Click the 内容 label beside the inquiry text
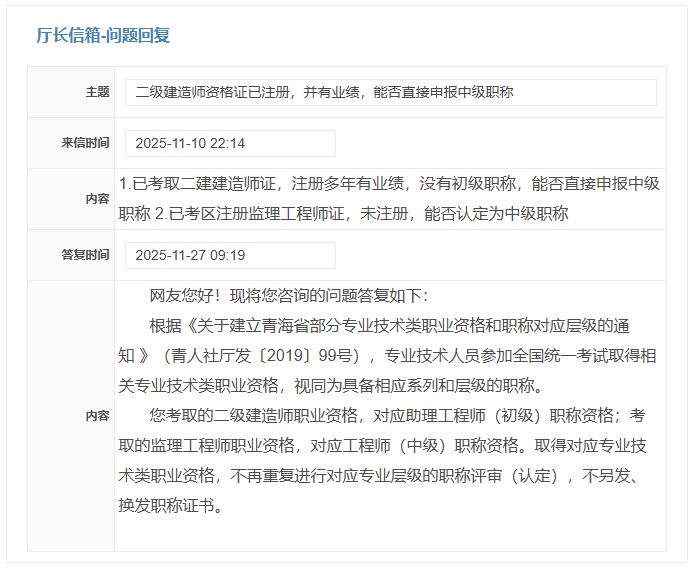The width and height of the screenshot is (695, 569). coord(97,199)
